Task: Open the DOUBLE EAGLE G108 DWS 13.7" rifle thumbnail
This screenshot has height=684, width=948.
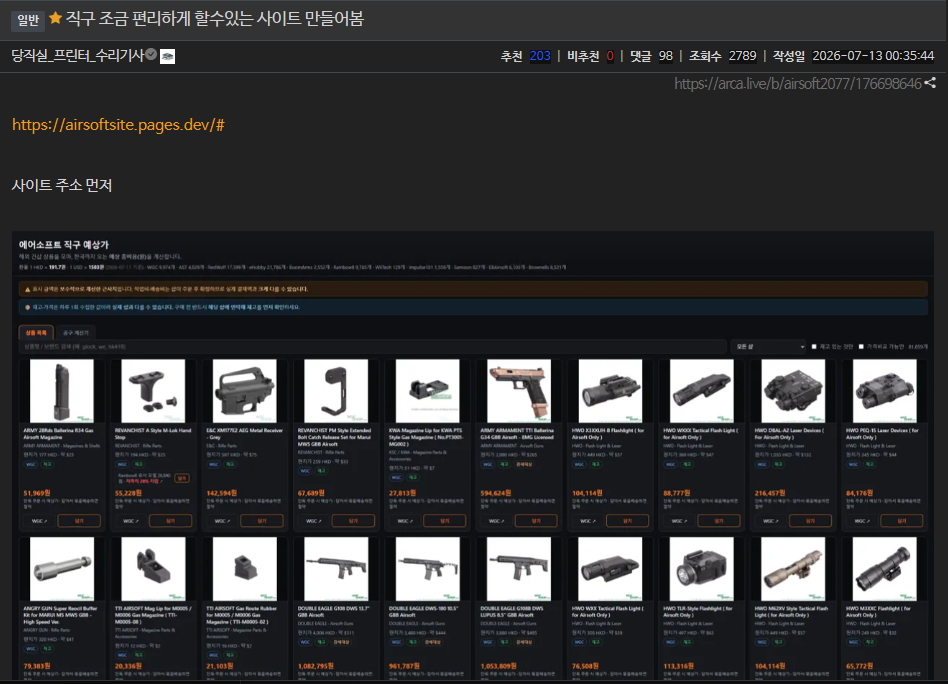Action: pos(336,568)
